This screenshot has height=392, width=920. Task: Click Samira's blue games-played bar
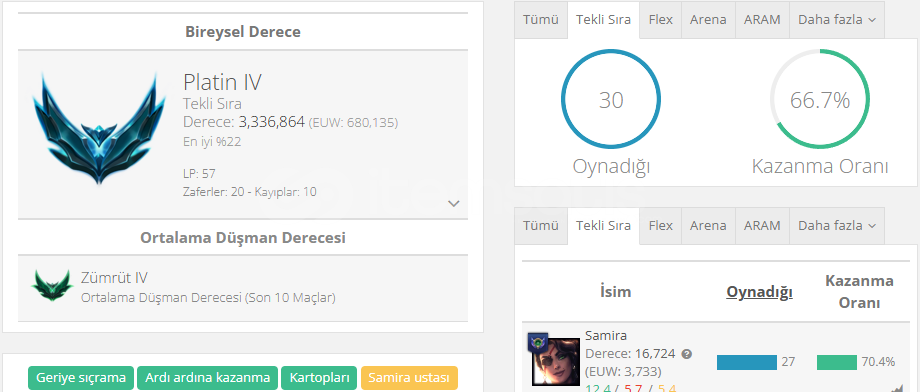(x=746, y=362)
